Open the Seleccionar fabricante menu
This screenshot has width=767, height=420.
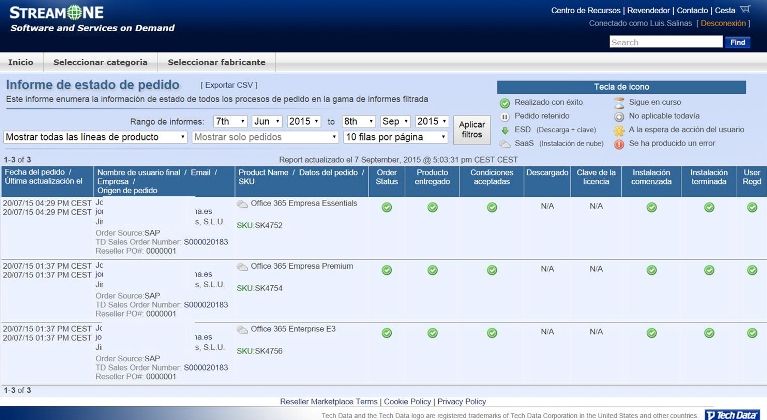[x=217, y=62]
